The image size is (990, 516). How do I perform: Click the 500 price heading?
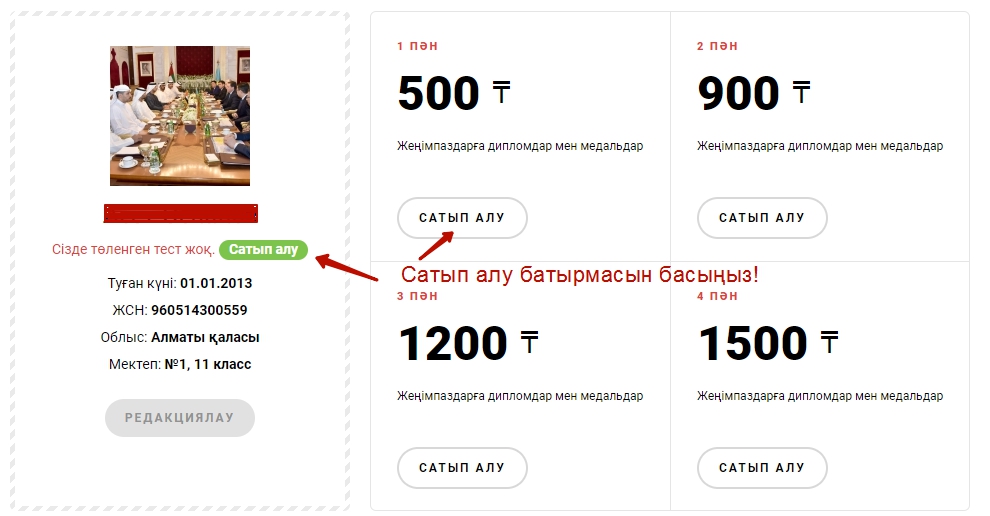point(439,93)
